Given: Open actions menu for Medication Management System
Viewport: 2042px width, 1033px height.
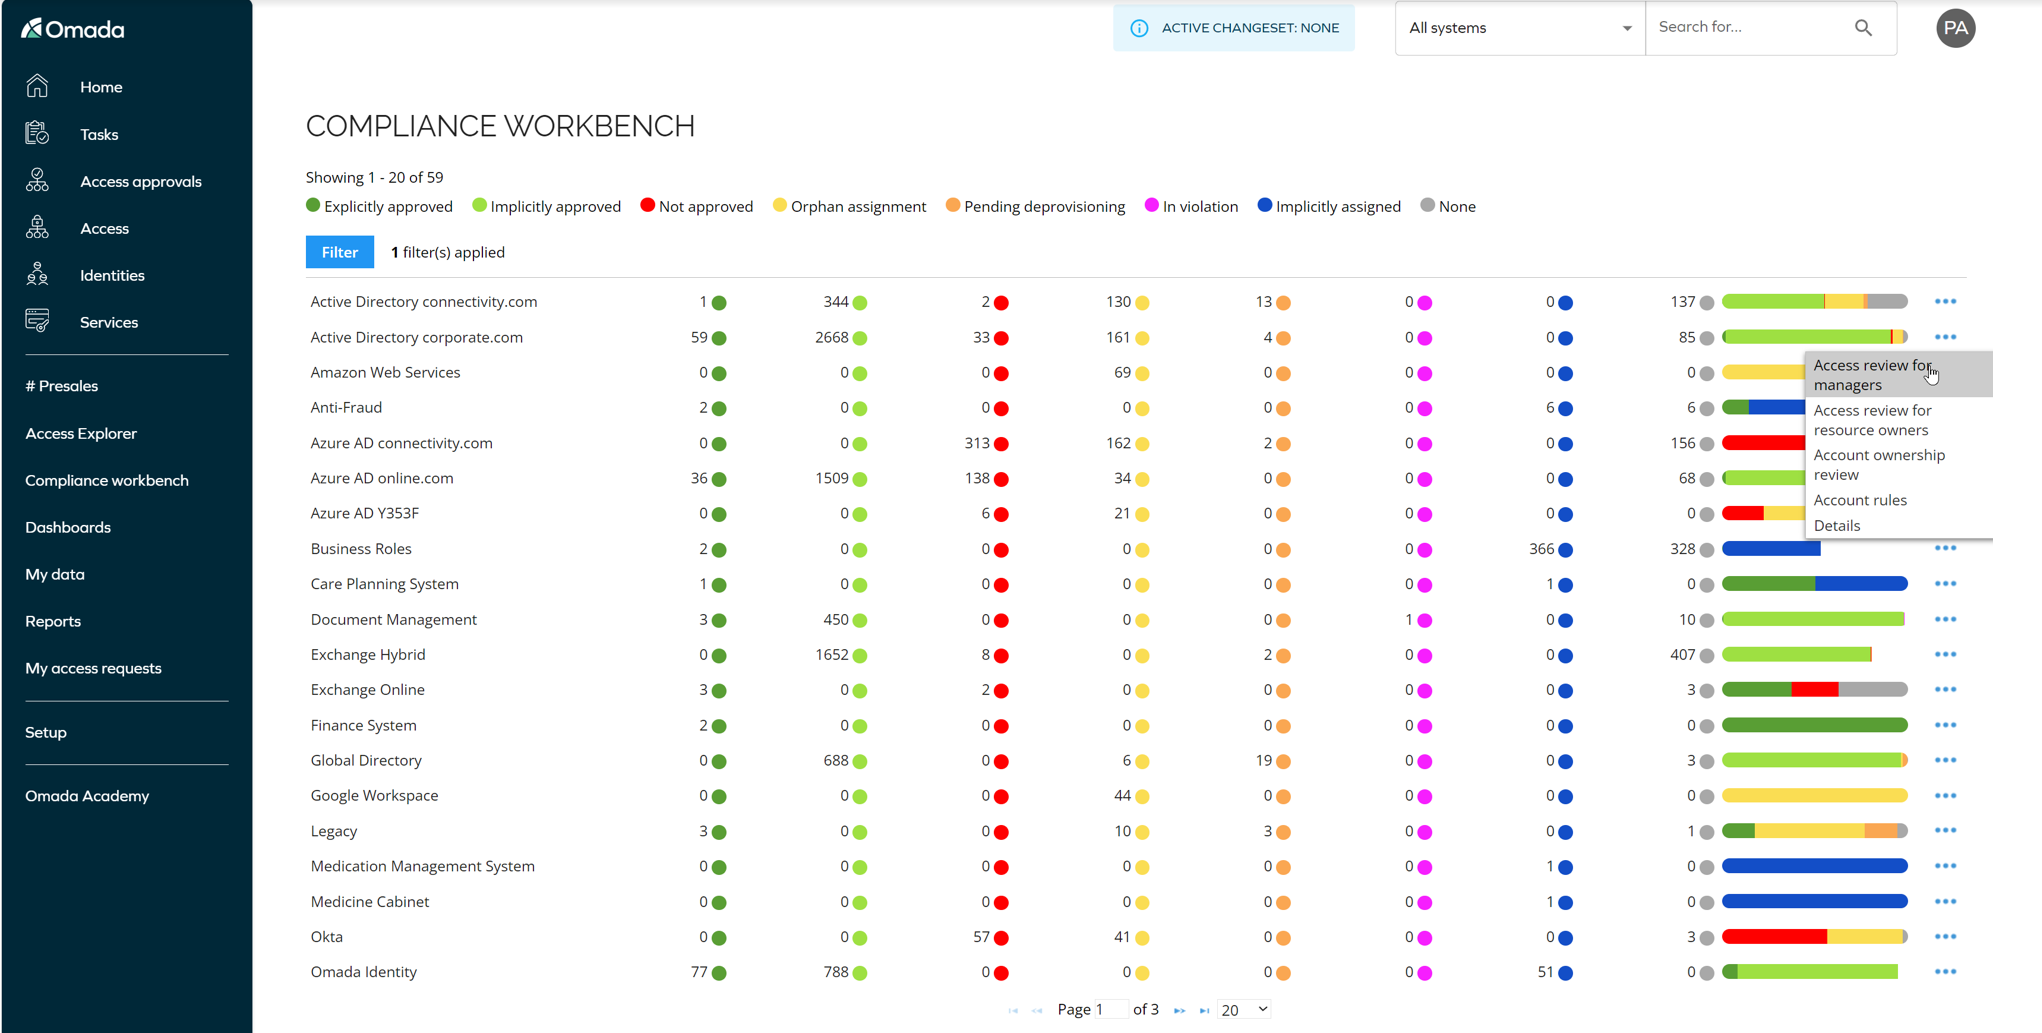Looking at the screenshot, I should click(x=1945, y=866).
